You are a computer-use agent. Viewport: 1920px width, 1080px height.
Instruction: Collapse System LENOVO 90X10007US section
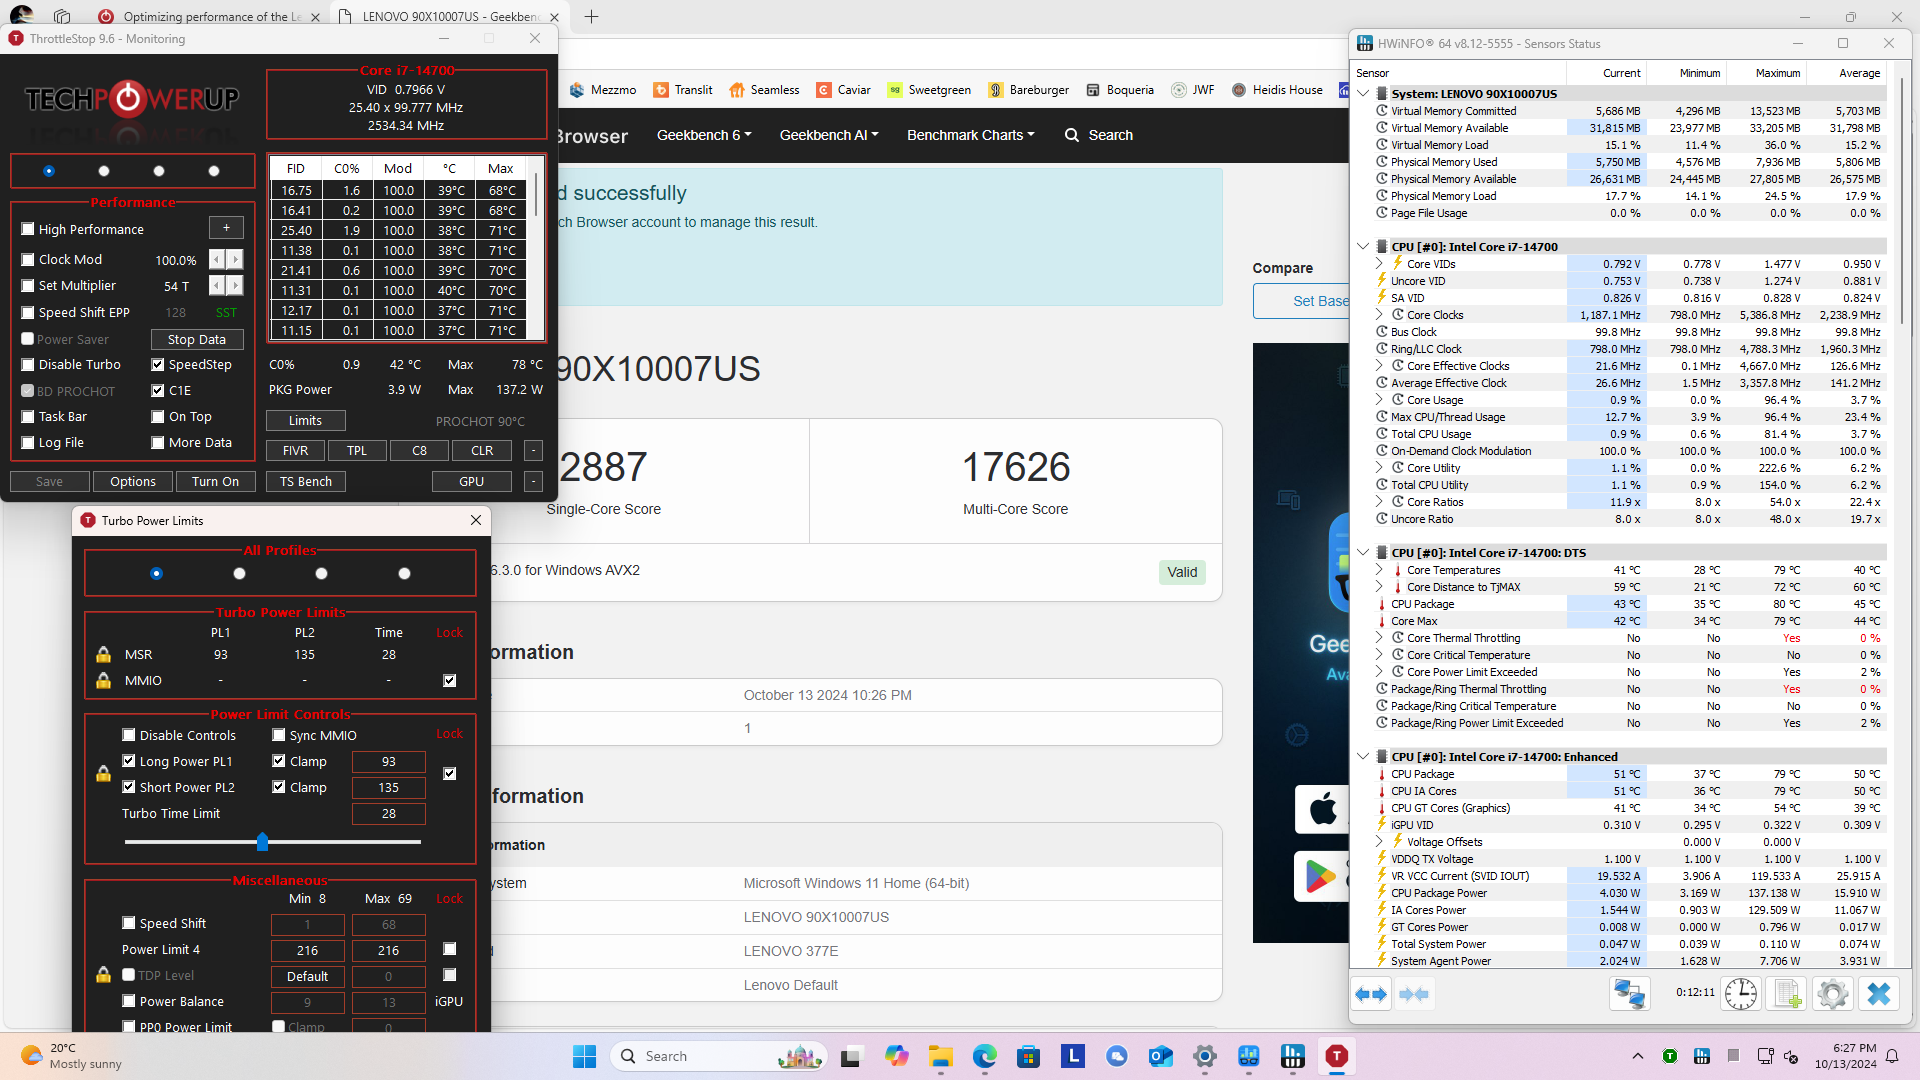[x=1363, y=94]
